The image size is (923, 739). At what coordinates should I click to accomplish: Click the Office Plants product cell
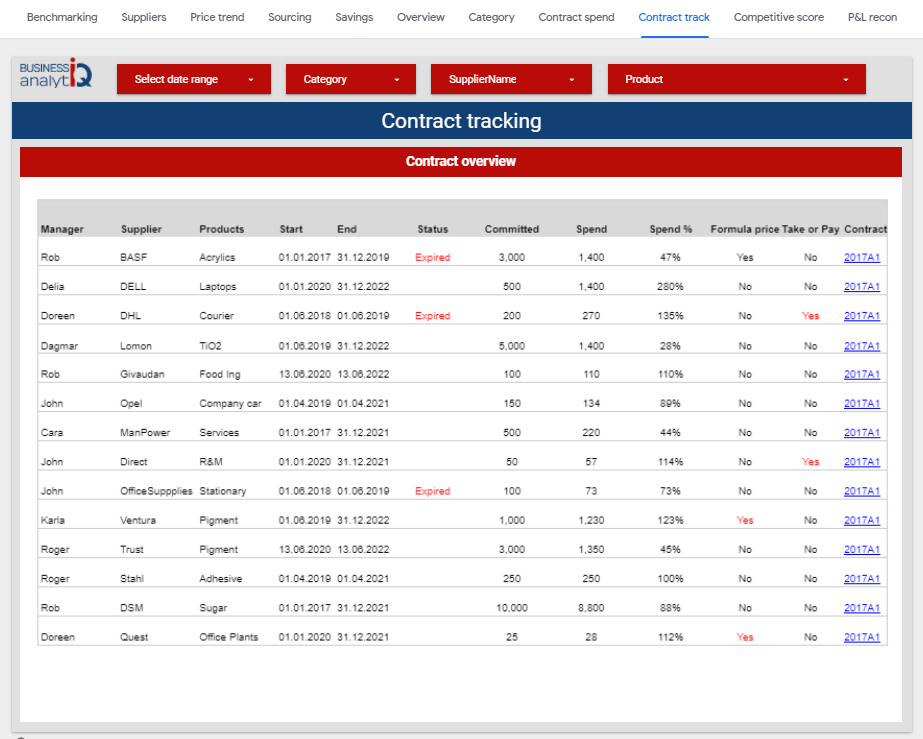coord(228,637)
